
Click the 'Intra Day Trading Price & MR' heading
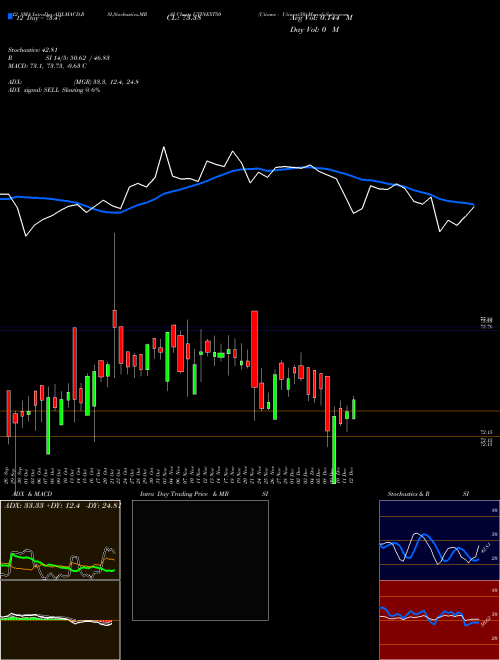click(184, 494)
